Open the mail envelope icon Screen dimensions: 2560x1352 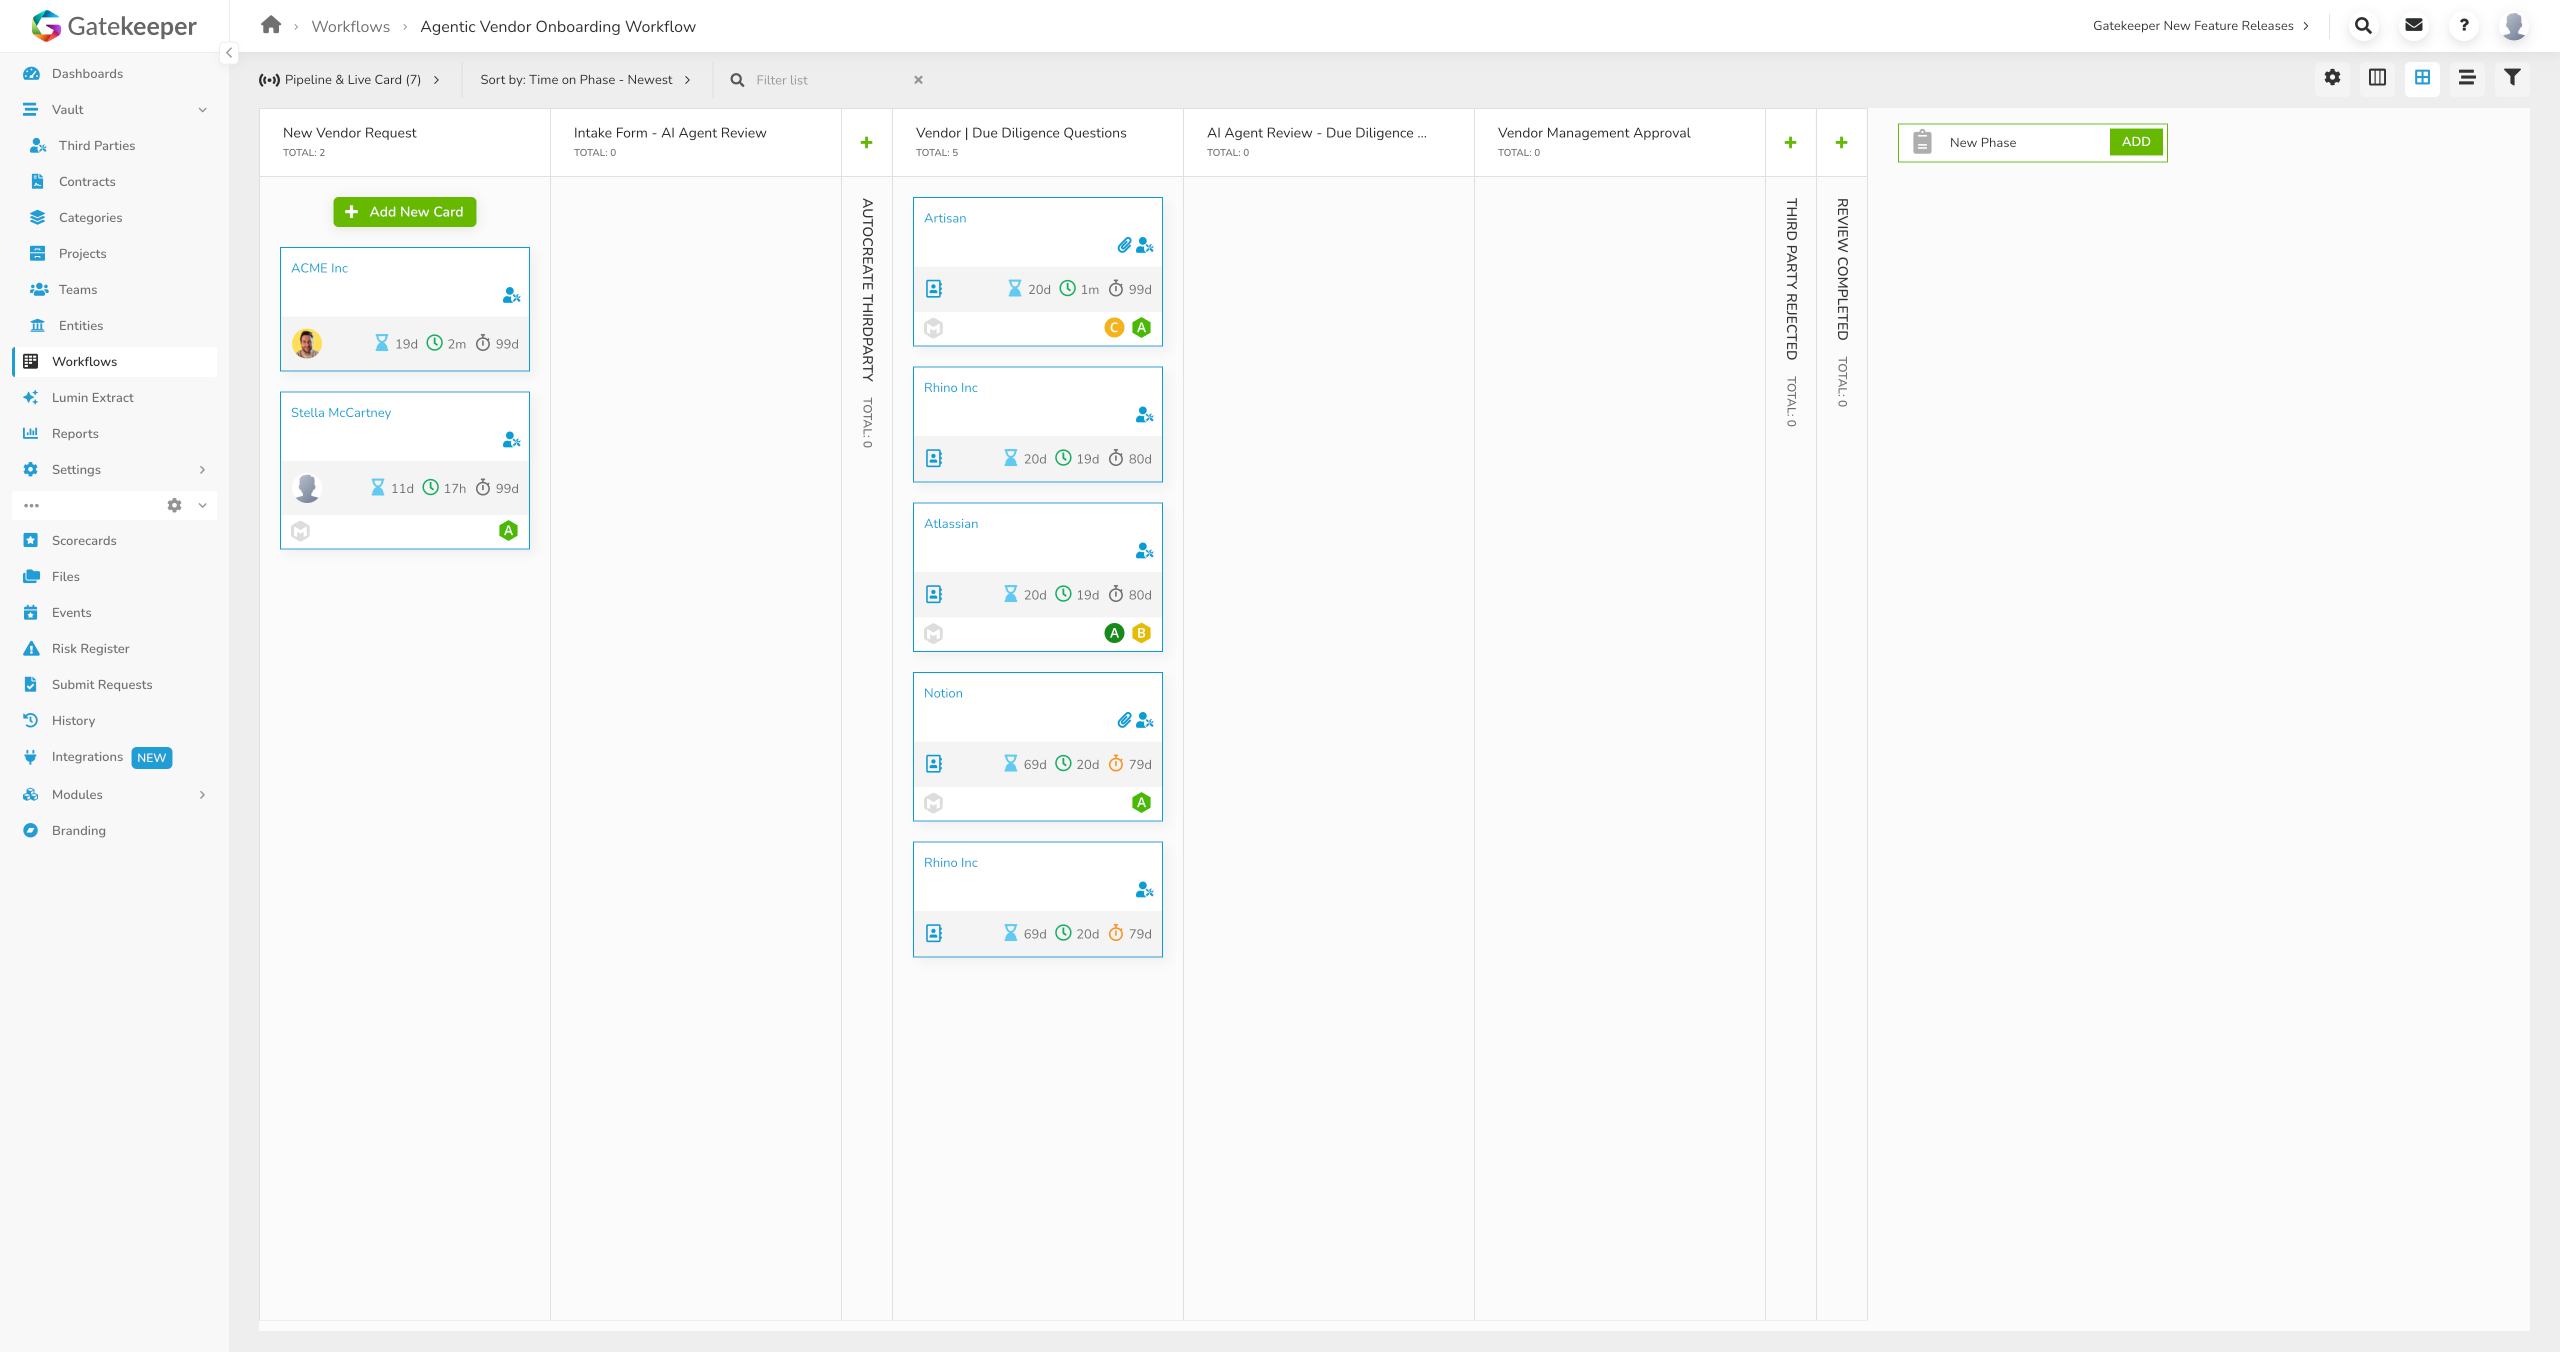pyautogui.click(x=2414, y=26)
